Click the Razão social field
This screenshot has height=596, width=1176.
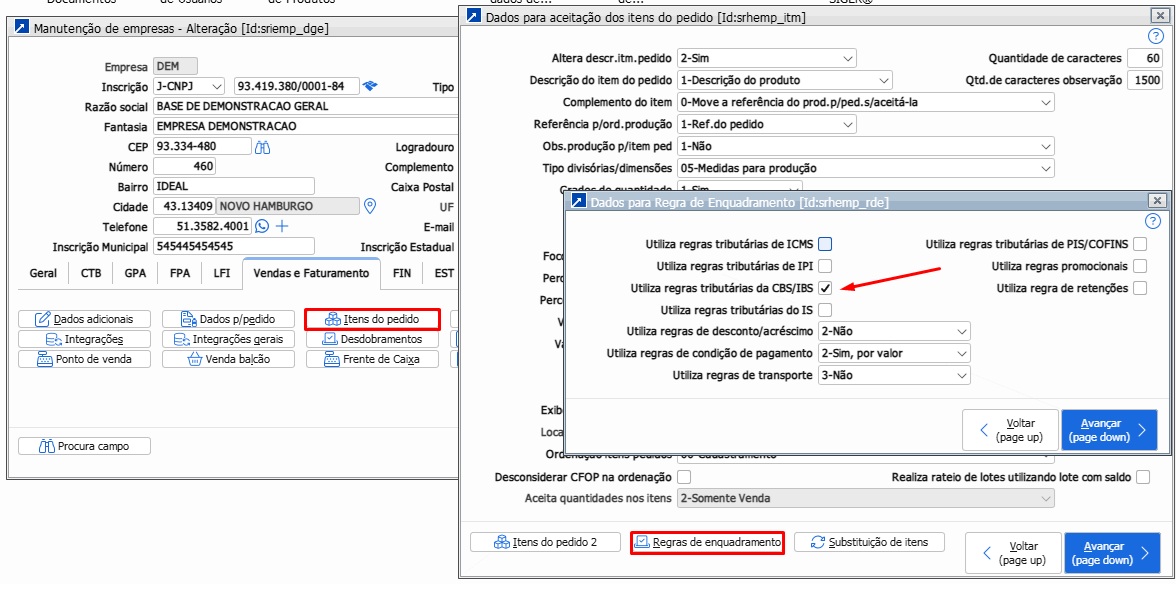tap(306, 106)
